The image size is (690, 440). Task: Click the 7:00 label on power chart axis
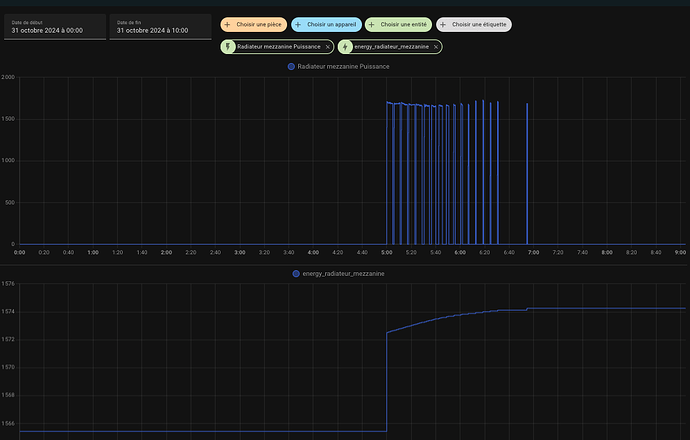click(533, 253)
